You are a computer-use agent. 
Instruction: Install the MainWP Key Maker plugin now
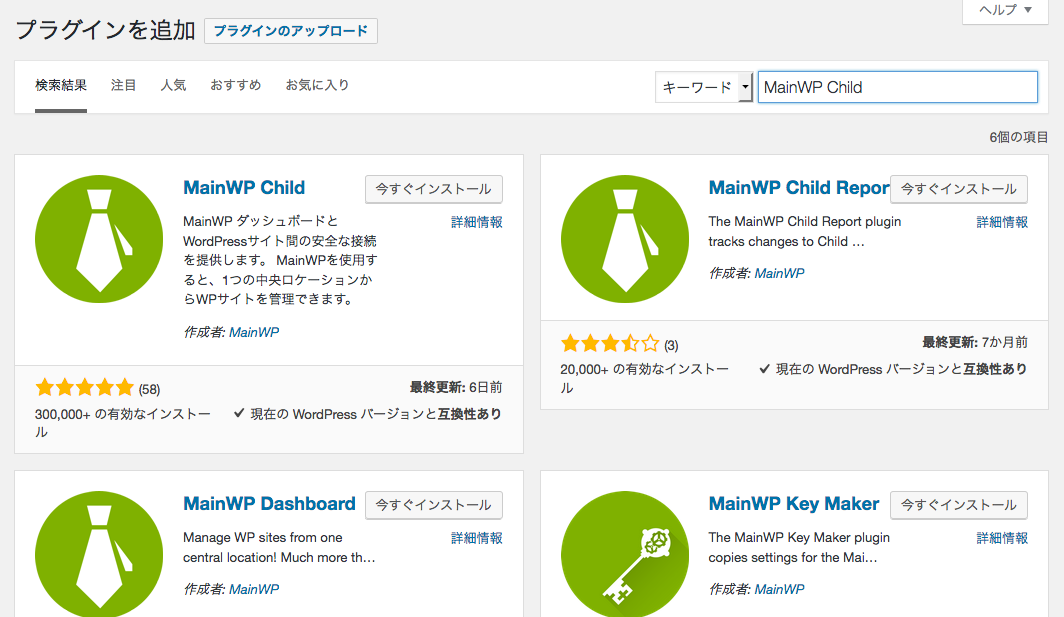[x=959, y=505]
